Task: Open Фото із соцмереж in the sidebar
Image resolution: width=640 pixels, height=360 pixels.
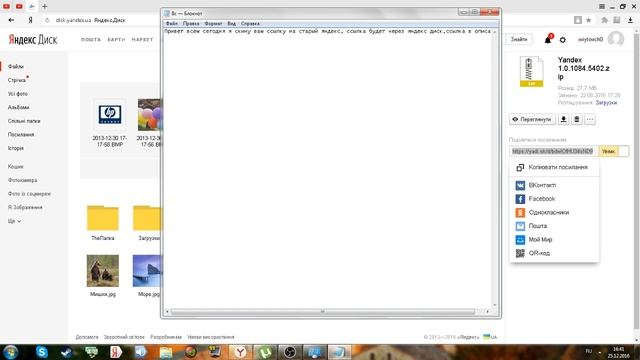Action: (x=29, y=194)
